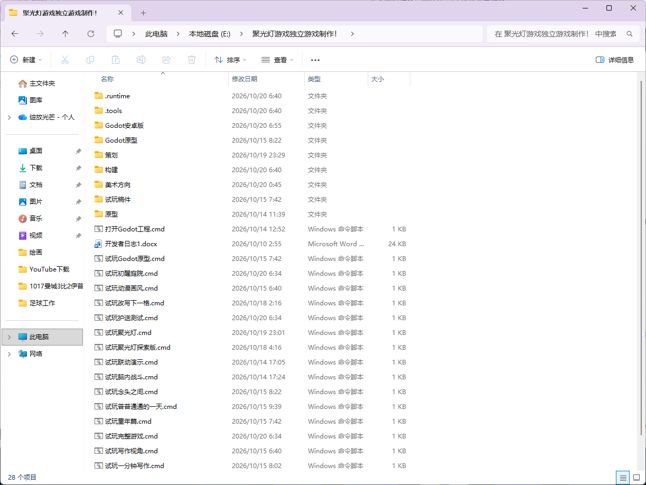Open the 新建 dropdown
646x485 pixels.
tap(26, 60)
